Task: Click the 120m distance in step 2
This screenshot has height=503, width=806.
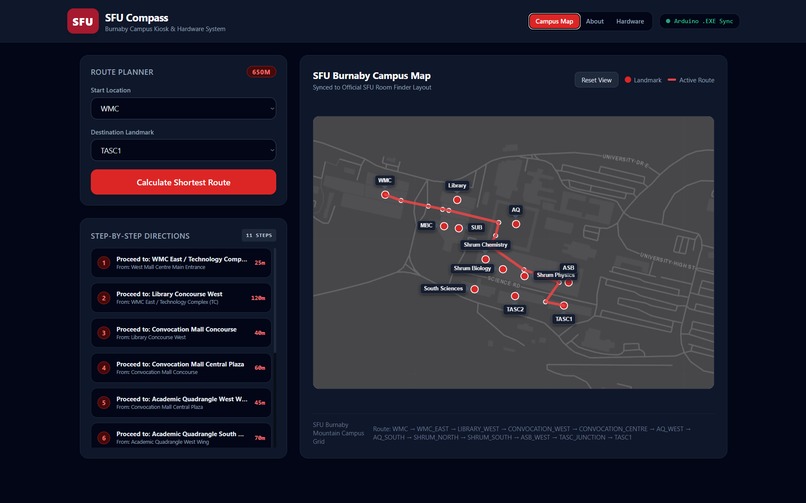Action: [258, 298]
